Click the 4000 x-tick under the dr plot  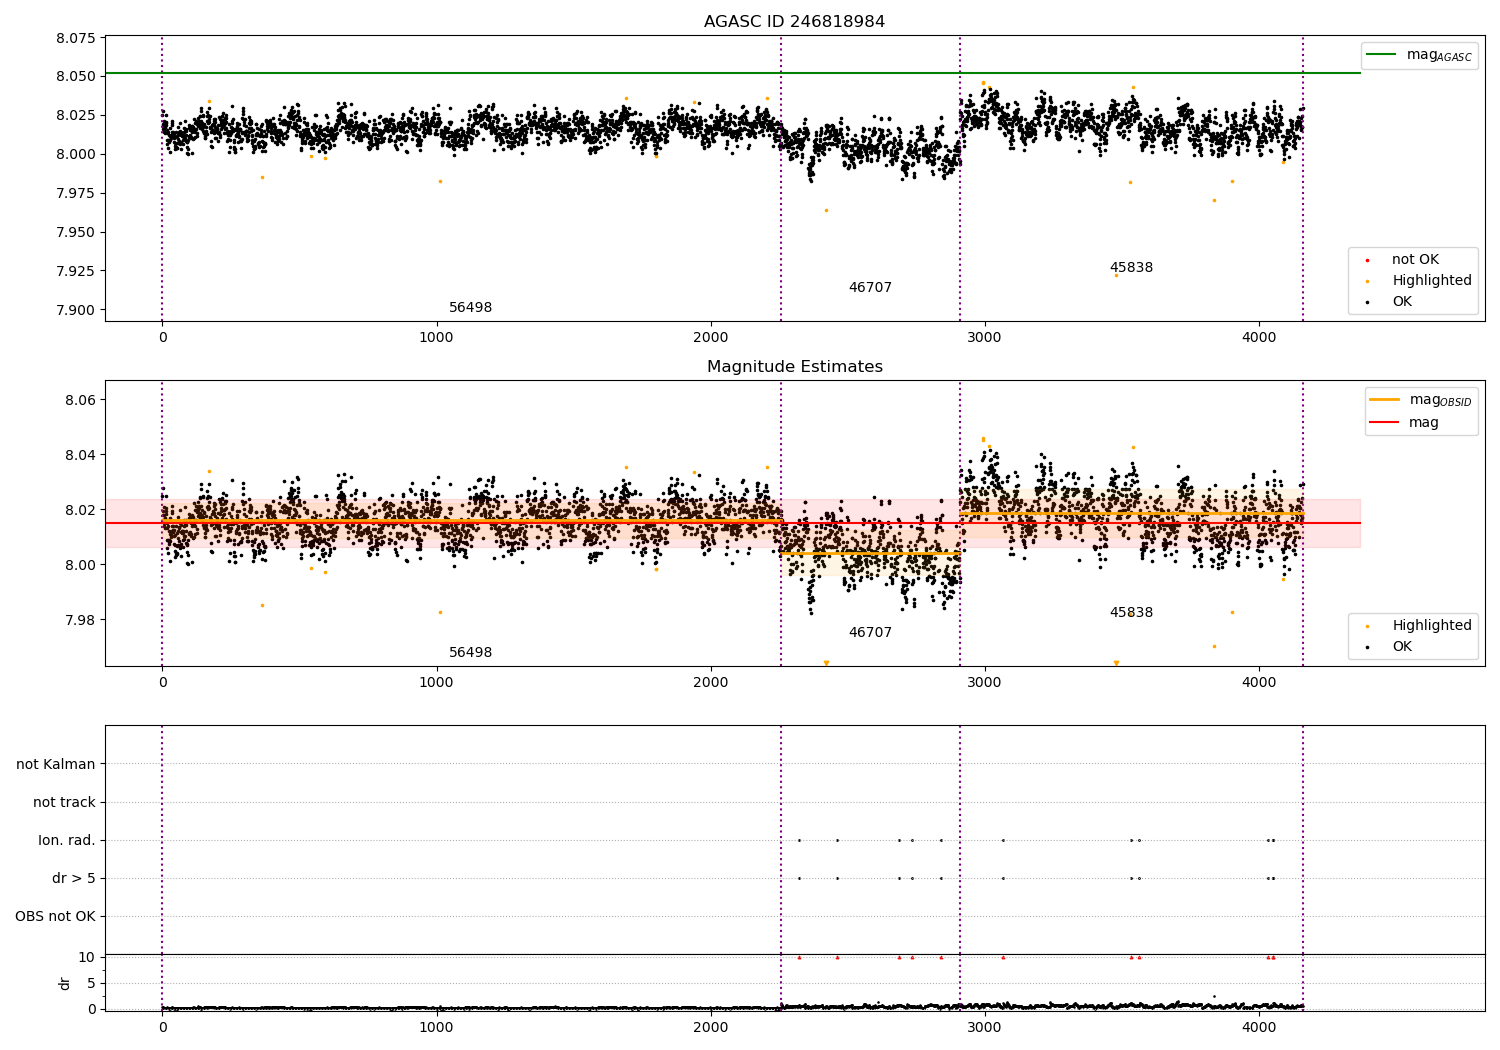(x=1259, y=1027)
